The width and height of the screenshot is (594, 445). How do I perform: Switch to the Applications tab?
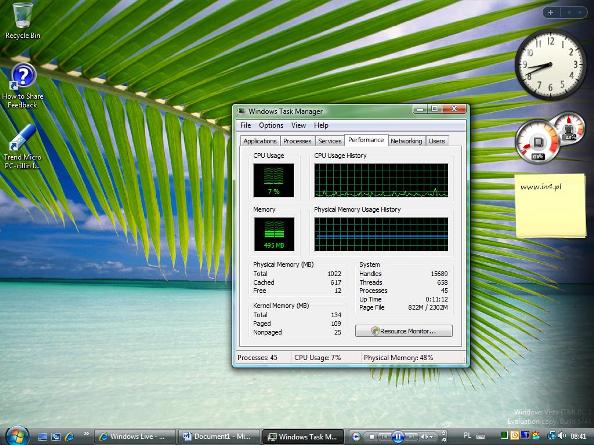(260, 141)
